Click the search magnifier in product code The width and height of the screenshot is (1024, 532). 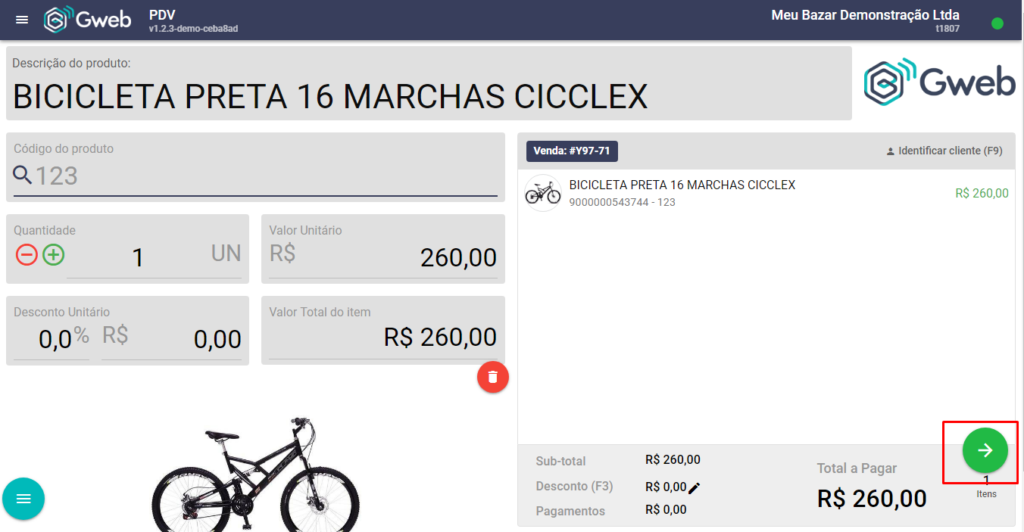(22, 175)
